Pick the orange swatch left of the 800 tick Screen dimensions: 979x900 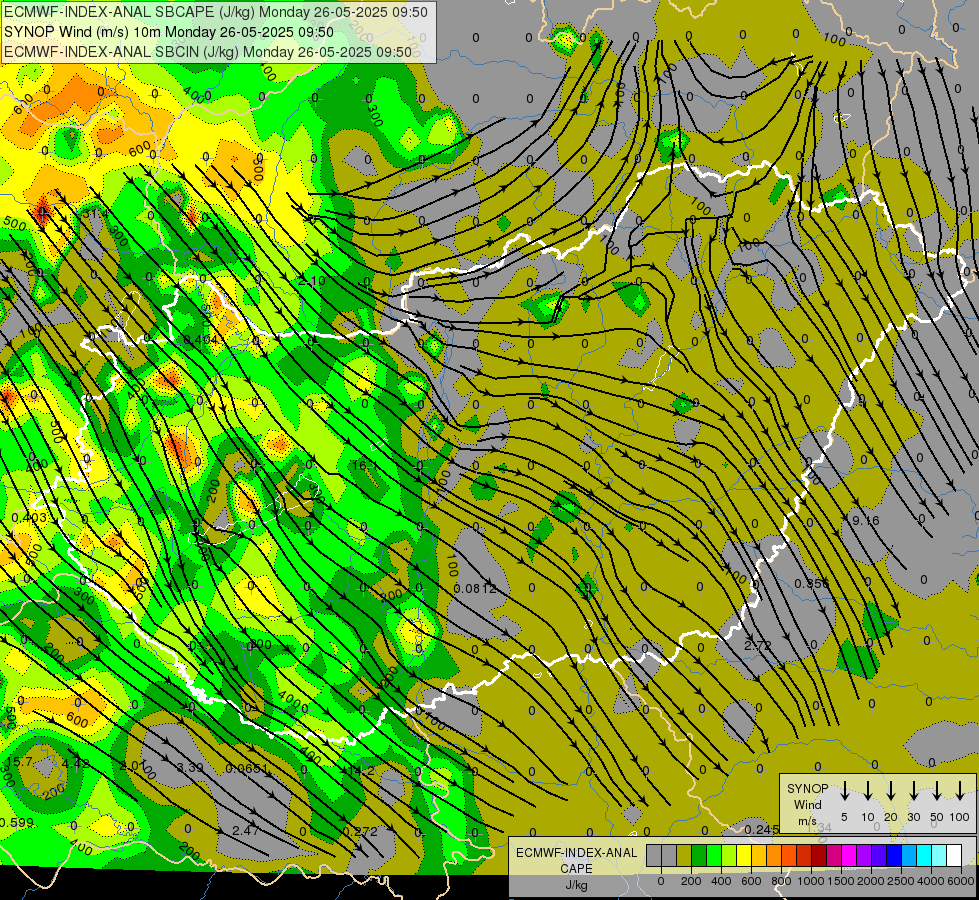[x=774, y=855]
